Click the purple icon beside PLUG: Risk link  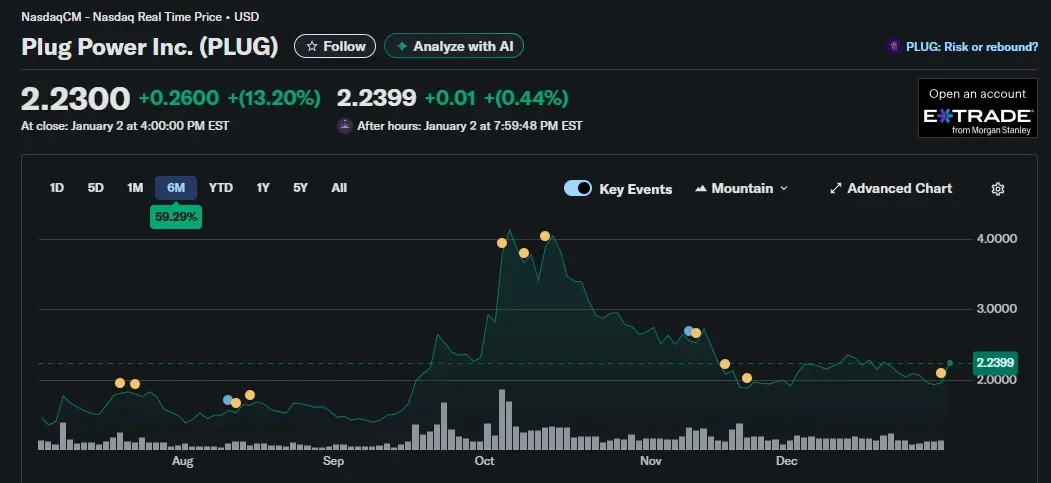coord(893,47)
